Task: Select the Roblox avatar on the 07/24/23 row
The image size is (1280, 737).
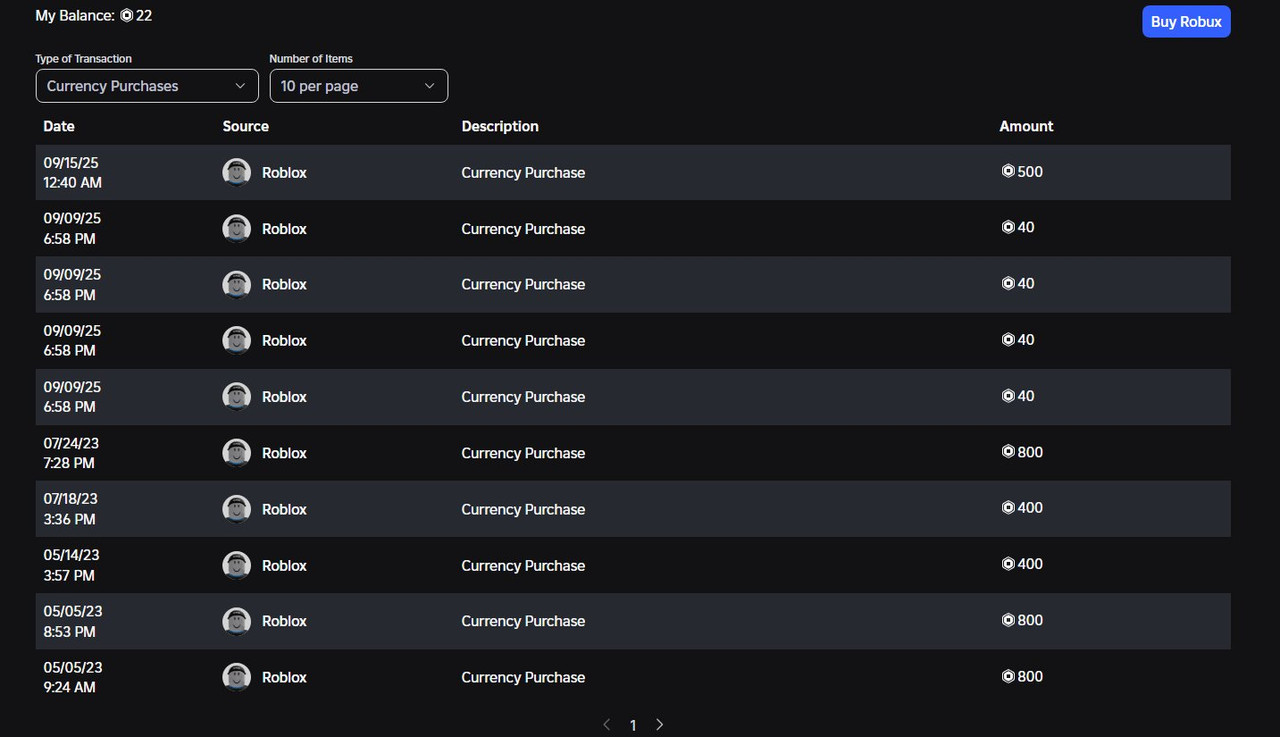Action: click(236, 453)
